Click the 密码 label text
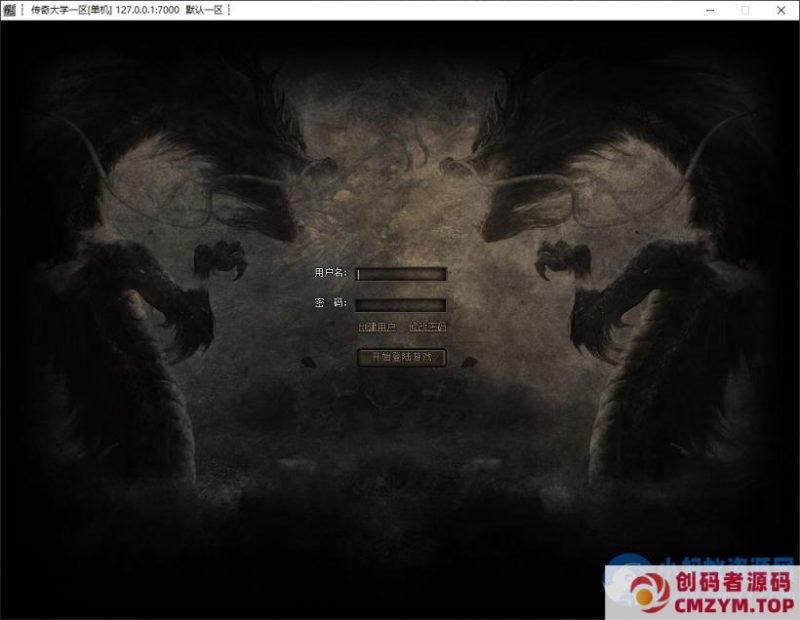This screenshot has height=620, width=800. coord(330,304)
